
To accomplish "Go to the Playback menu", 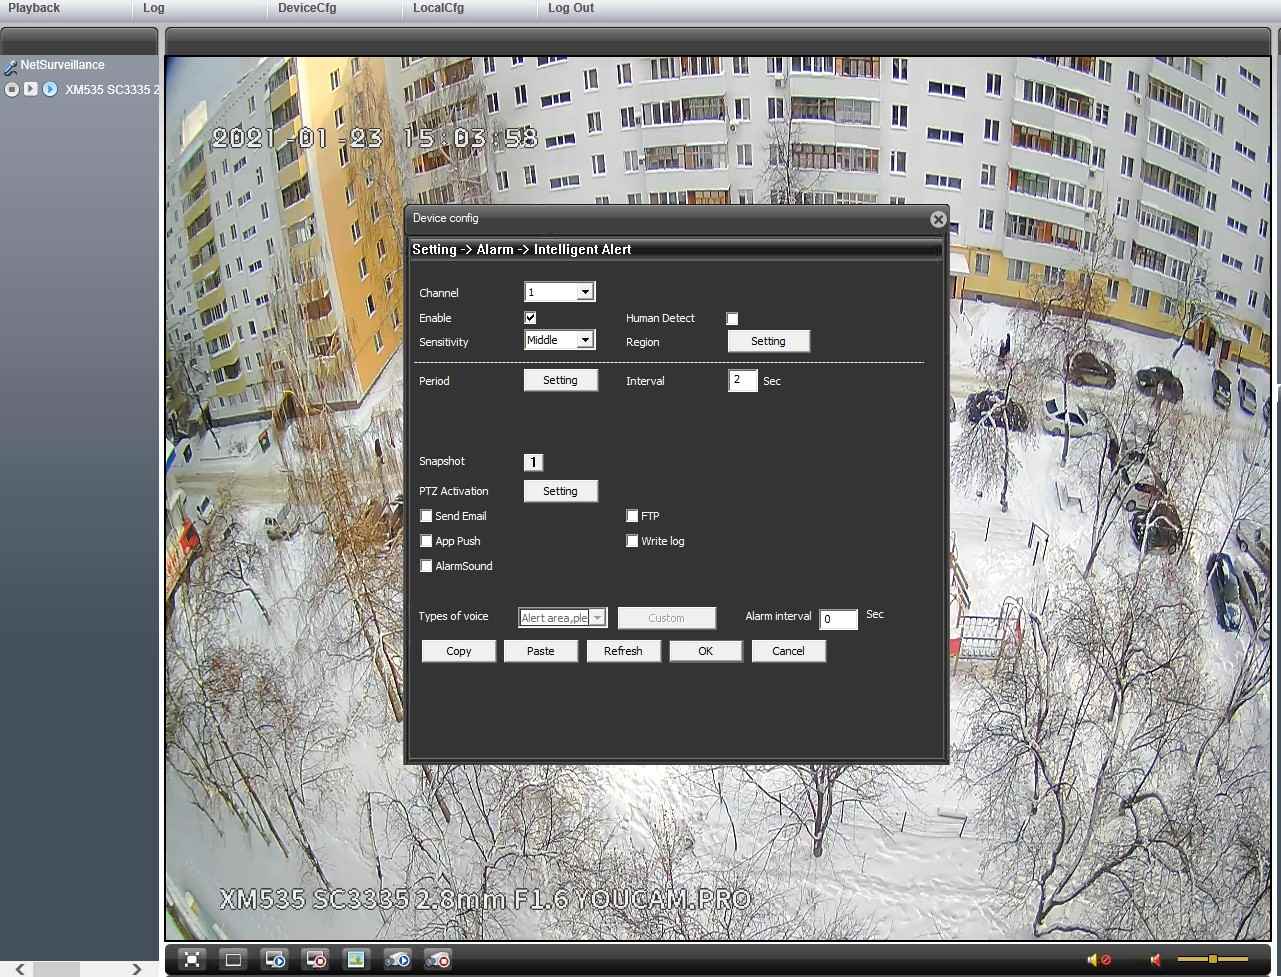I will tap(34, 8).
